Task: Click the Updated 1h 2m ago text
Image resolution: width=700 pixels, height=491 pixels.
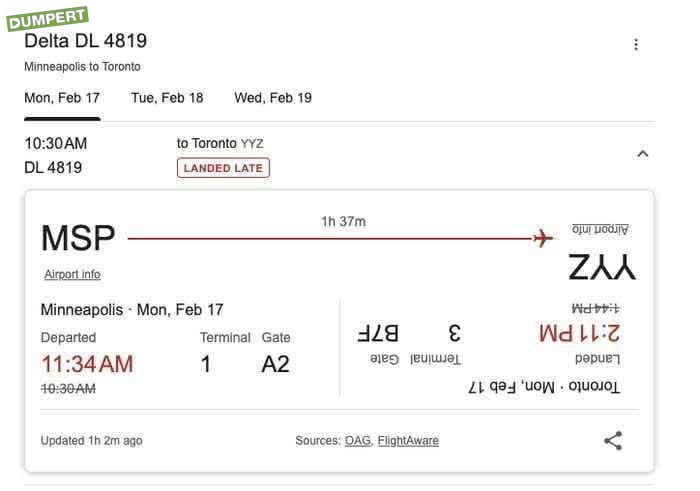Action: click(91, 440)
